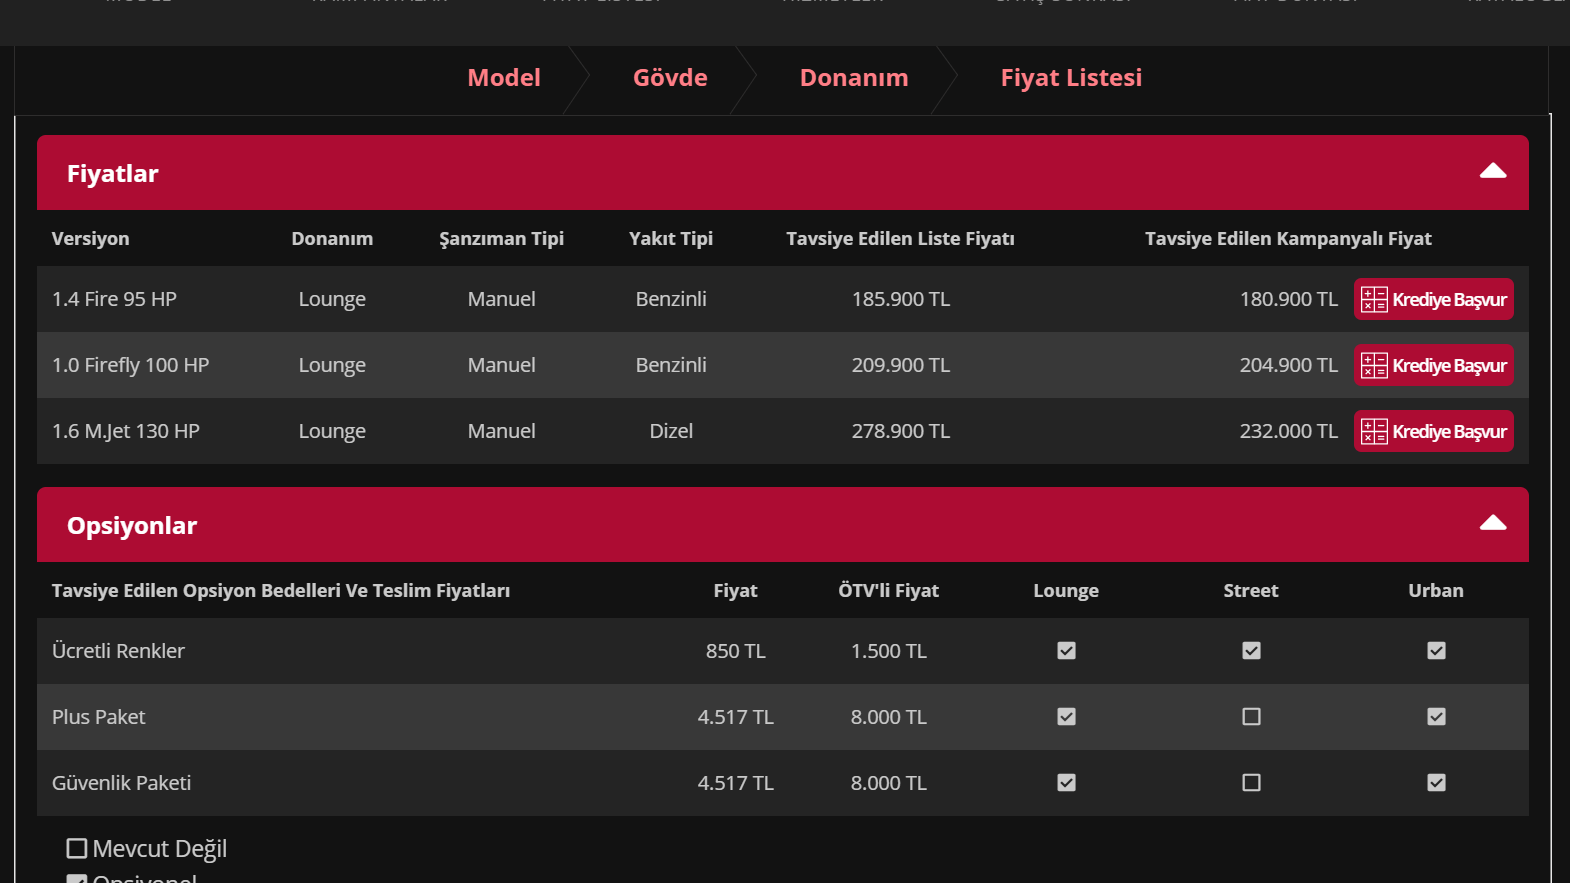The width and height of the screenshot is (1570, 883).
Task: Enable Plus Paket checkbox under Street
Action: point(1251,717)
